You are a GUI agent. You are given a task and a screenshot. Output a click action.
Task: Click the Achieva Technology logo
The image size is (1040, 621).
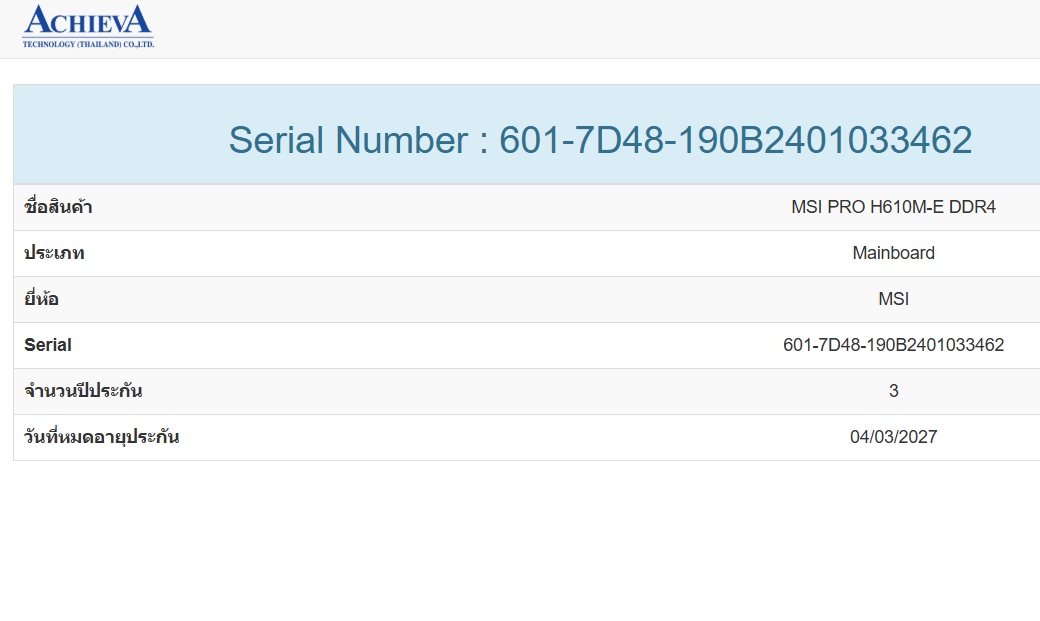pos(88,27)
